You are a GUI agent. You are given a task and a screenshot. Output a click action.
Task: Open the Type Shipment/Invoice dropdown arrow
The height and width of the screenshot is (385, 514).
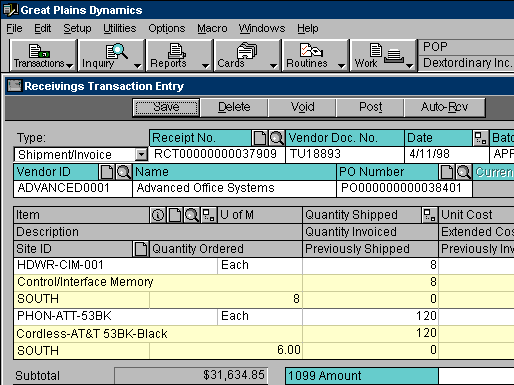(x=141, y=155)
